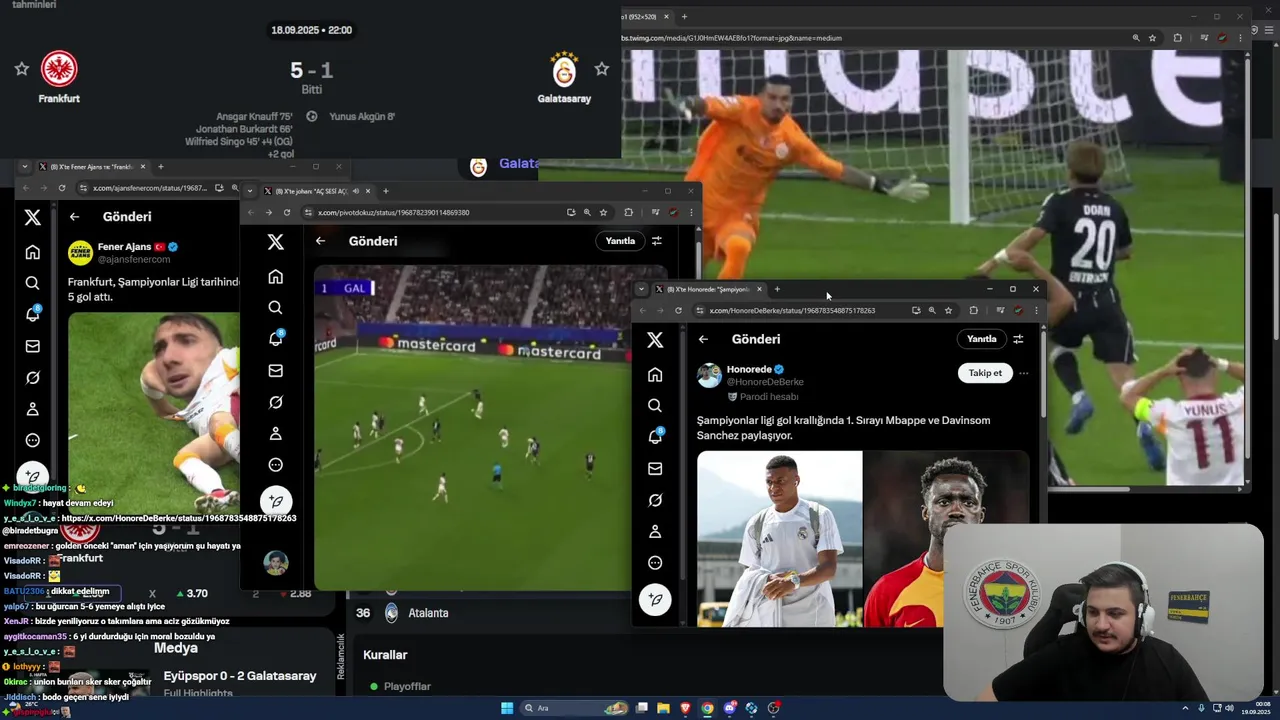The image size is (1280, 720).
Task: Expand tab search chevron in Fener Ajans window
Action: pyautogui.click(x=26, y=167)
